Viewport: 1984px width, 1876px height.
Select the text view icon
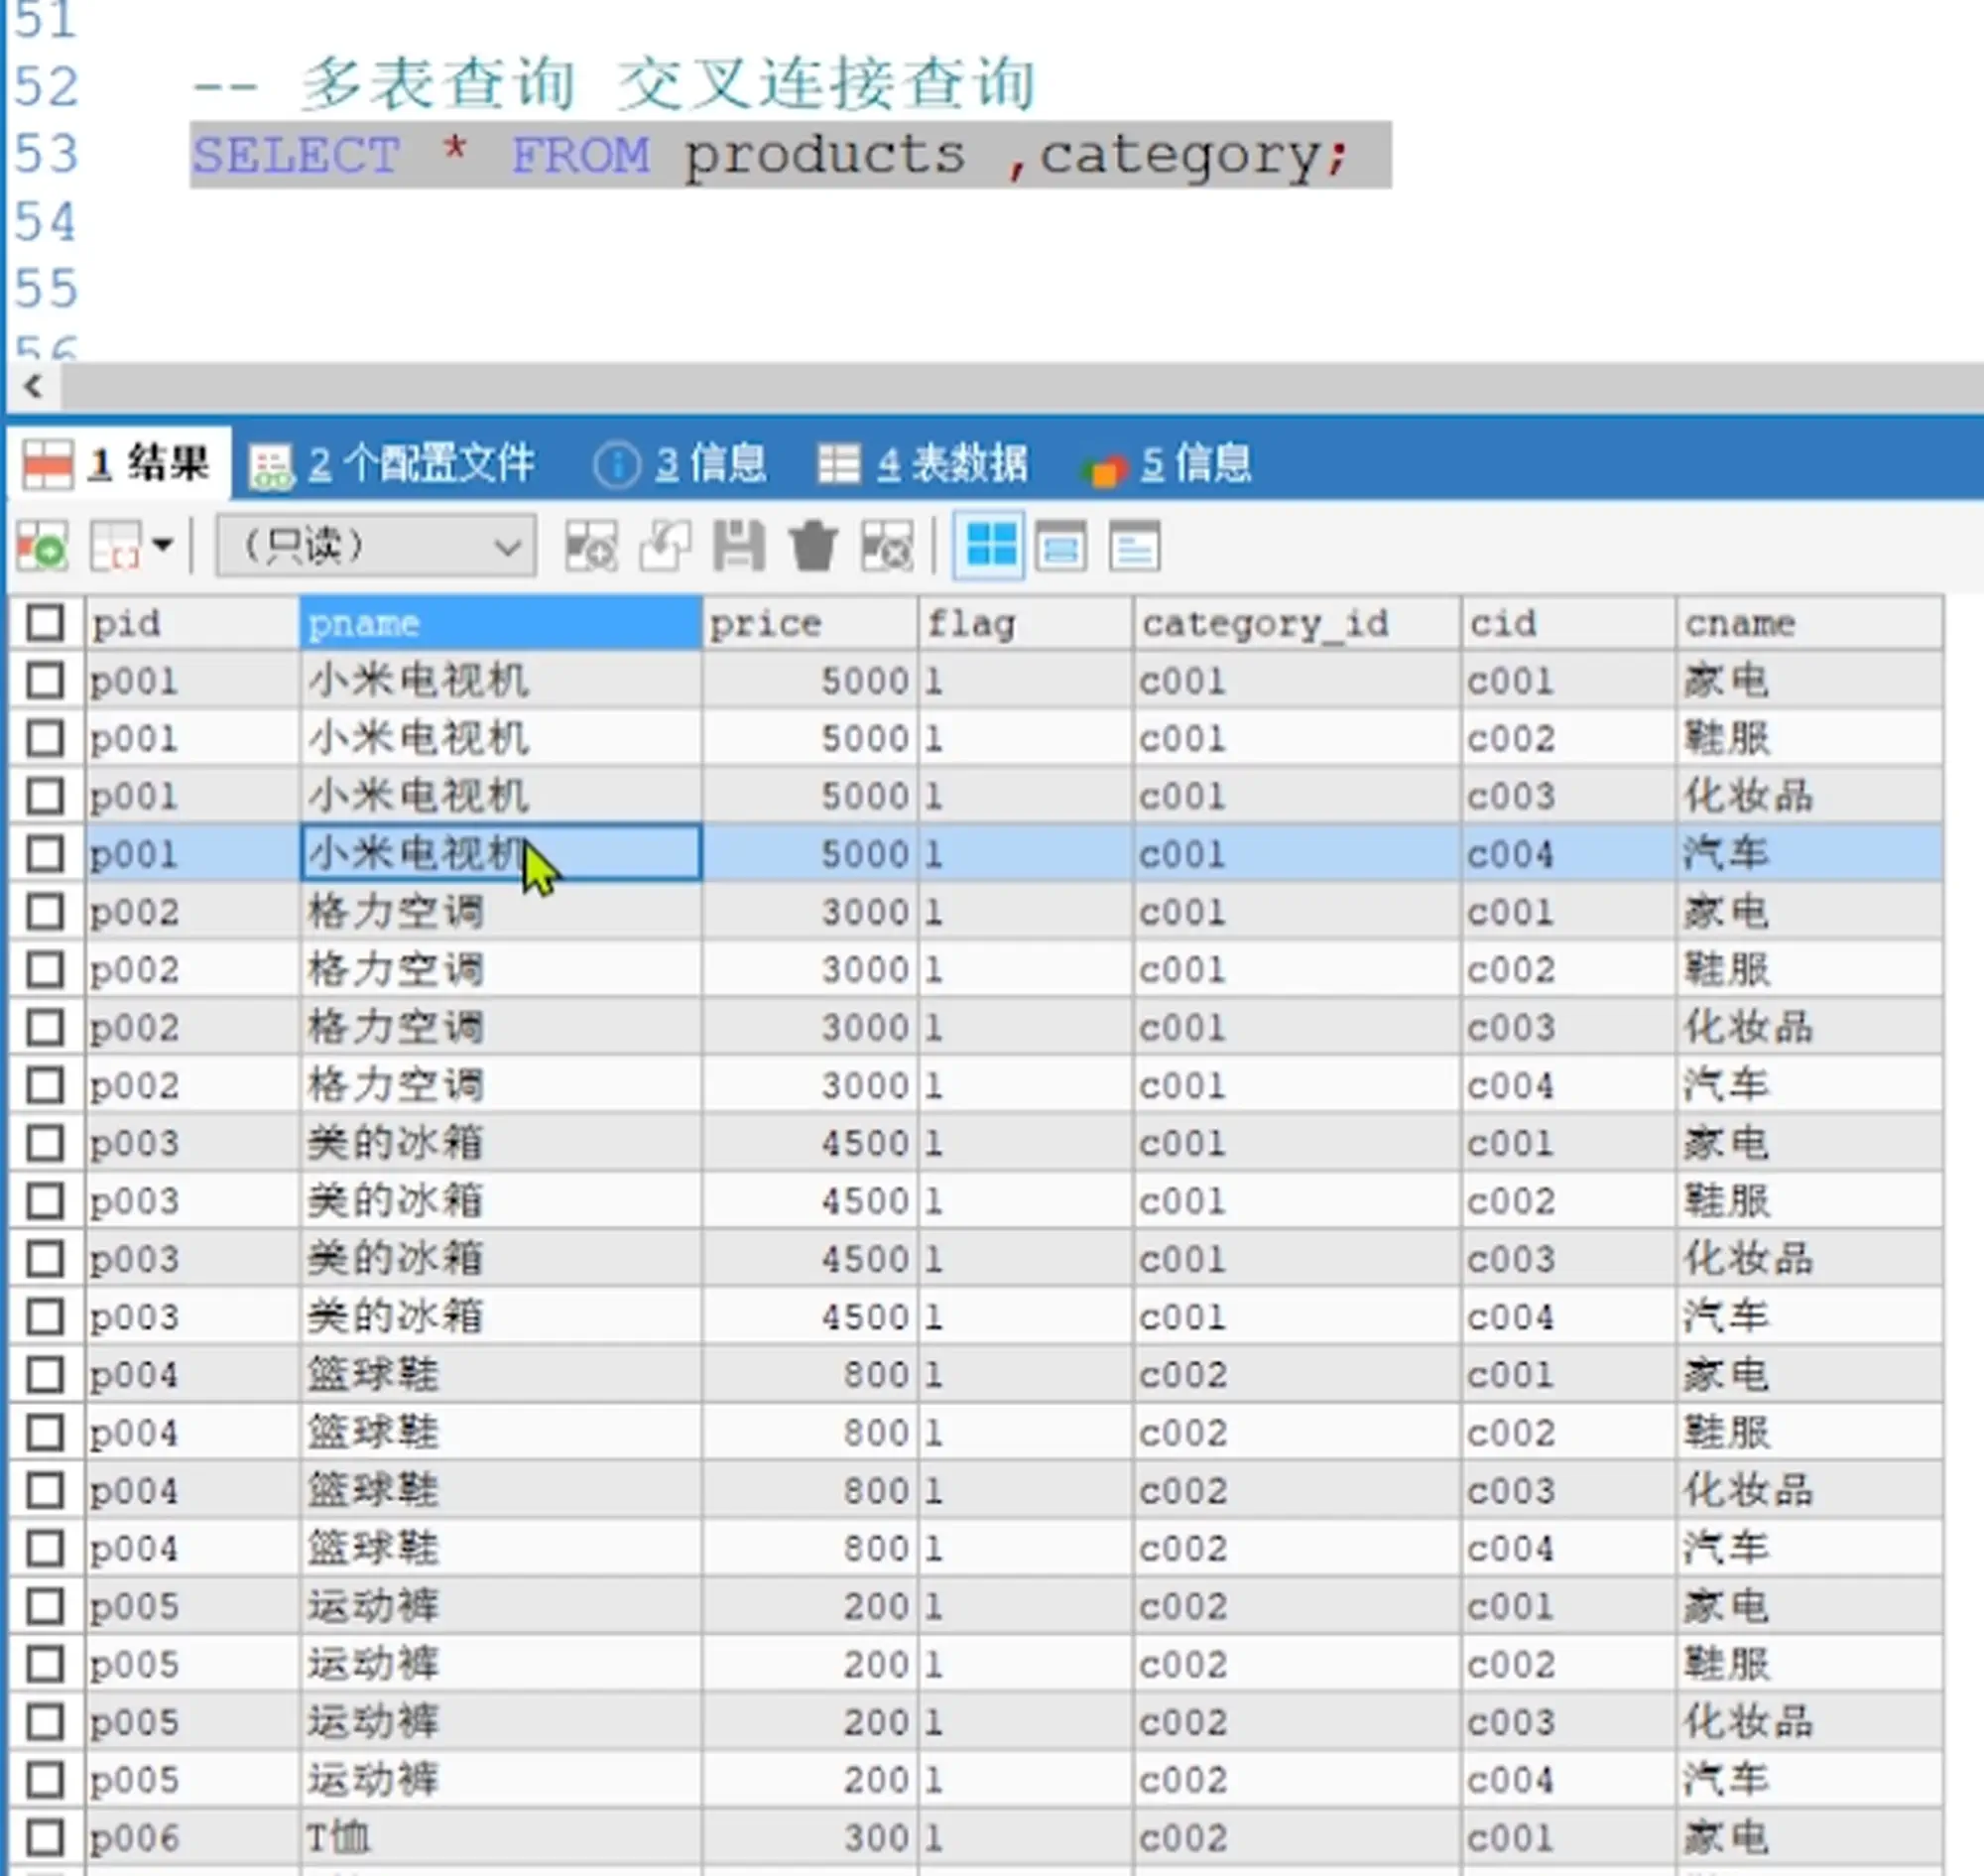pos(1135,546)
